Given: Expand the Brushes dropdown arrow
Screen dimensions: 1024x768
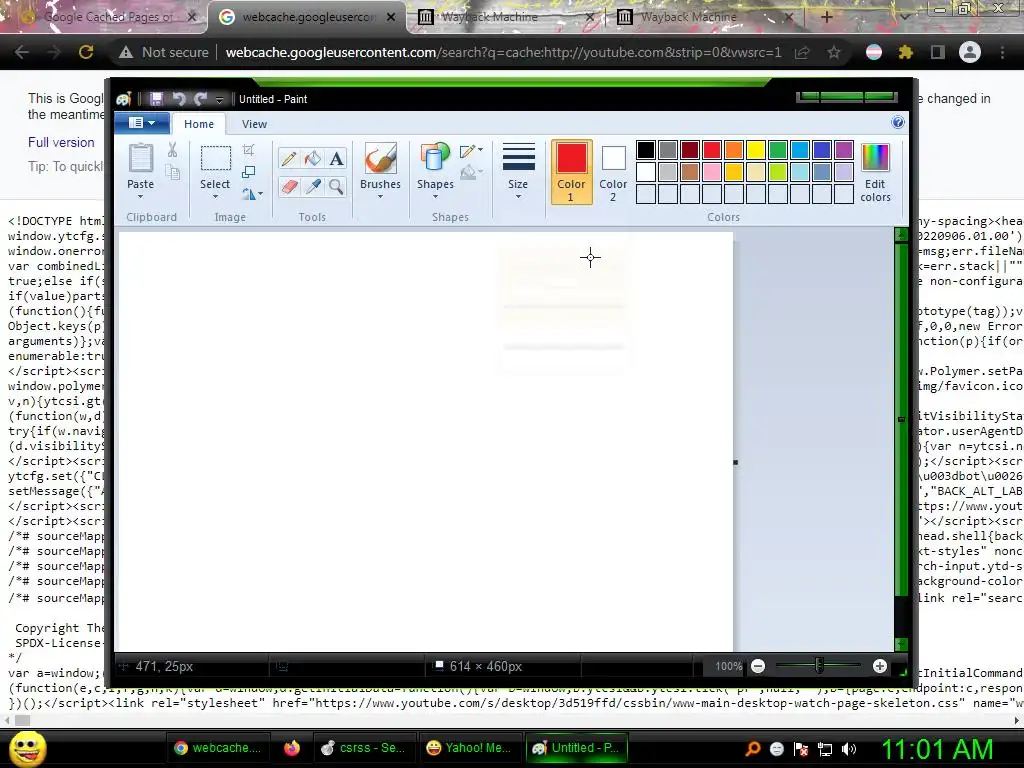Looking at the screenshot, I should pyautogui.click(x=380, y=197).
